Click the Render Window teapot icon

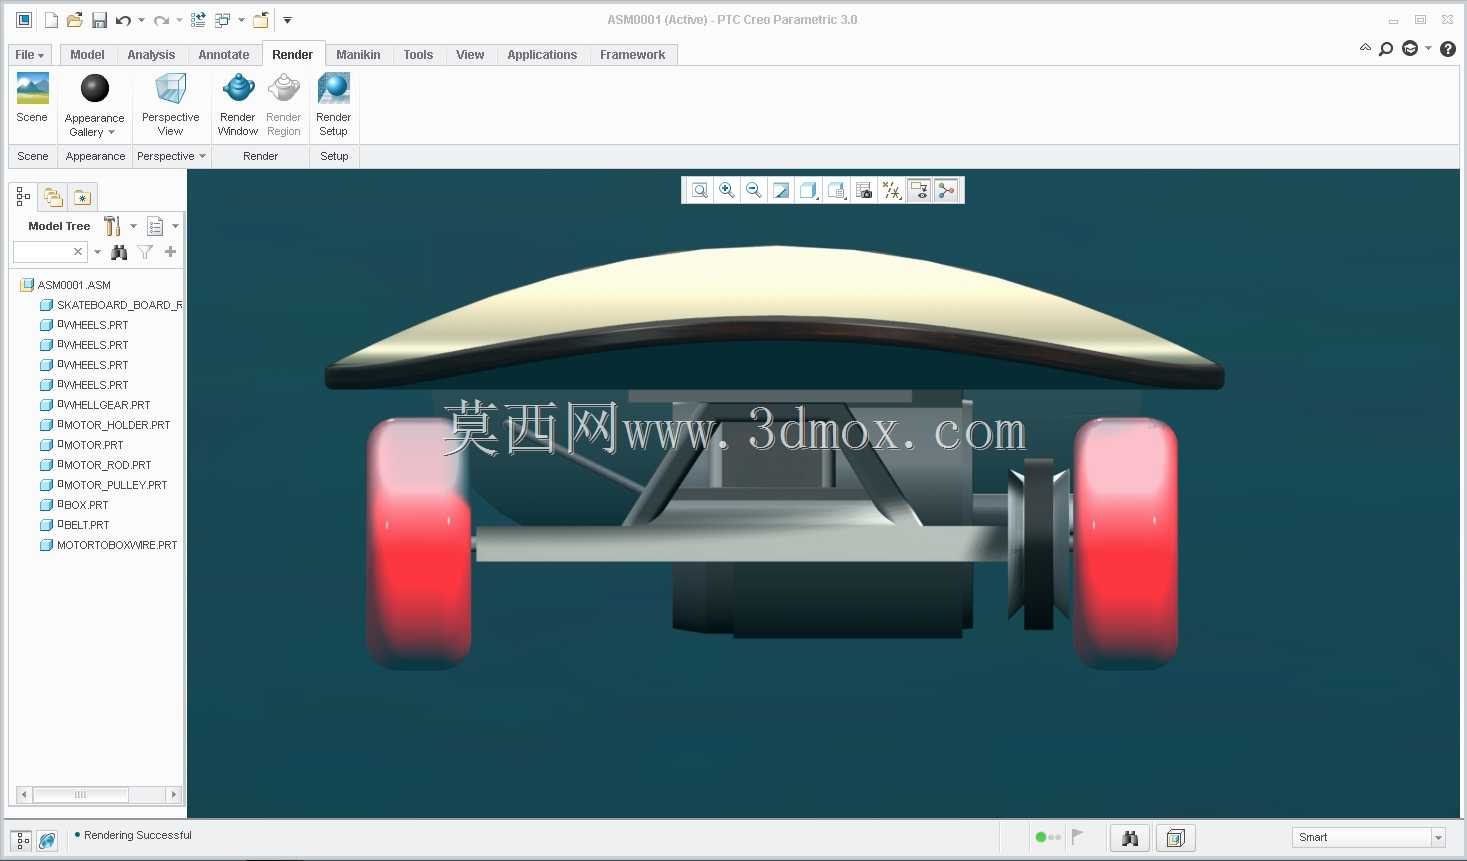point(238,89)
